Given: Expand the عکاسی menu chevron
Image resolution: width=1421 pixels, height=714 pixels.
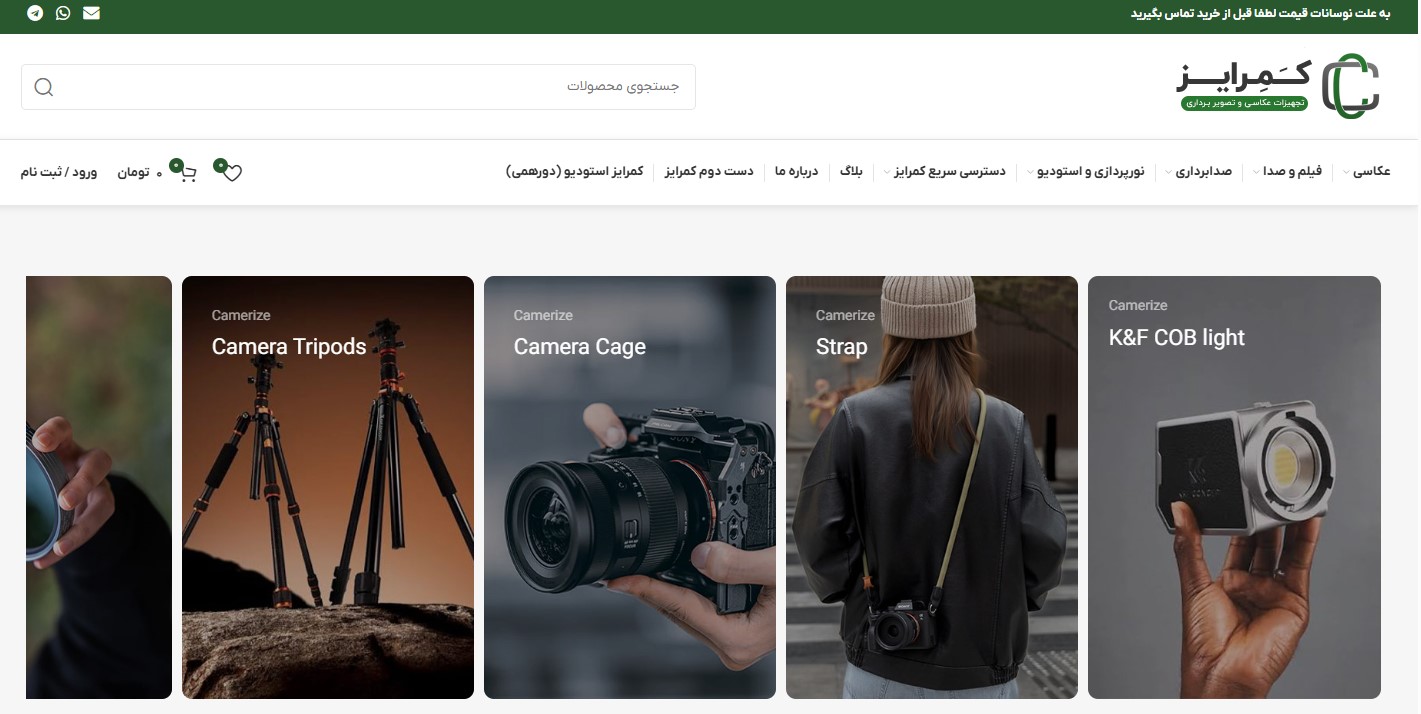Looking at the screenshot, I should pyautogui.click(x=1345, y=173).
